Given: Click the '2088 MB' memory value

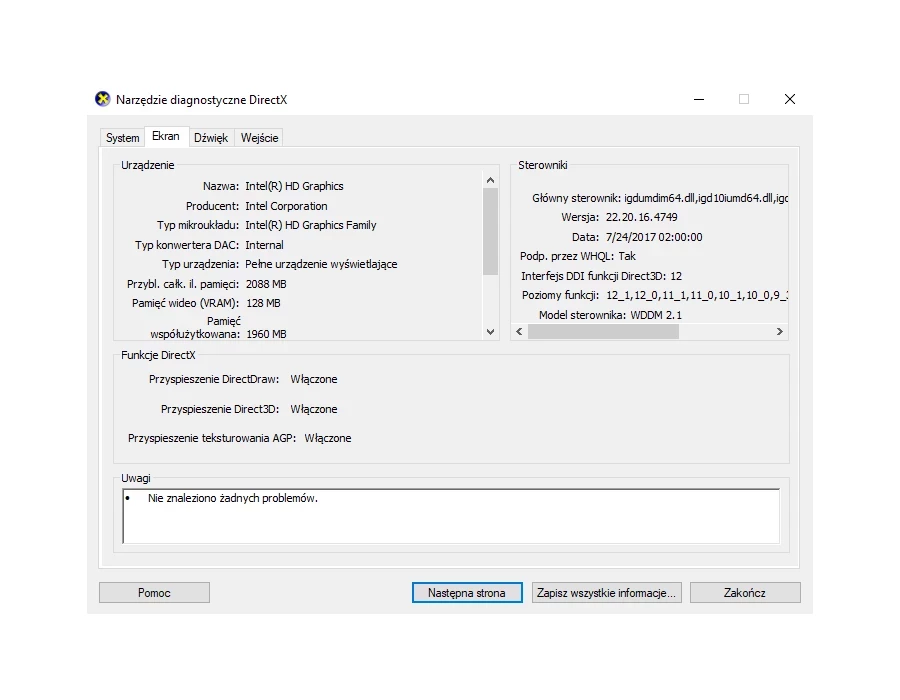Looking at the screenshot, I should coord(266,284).
